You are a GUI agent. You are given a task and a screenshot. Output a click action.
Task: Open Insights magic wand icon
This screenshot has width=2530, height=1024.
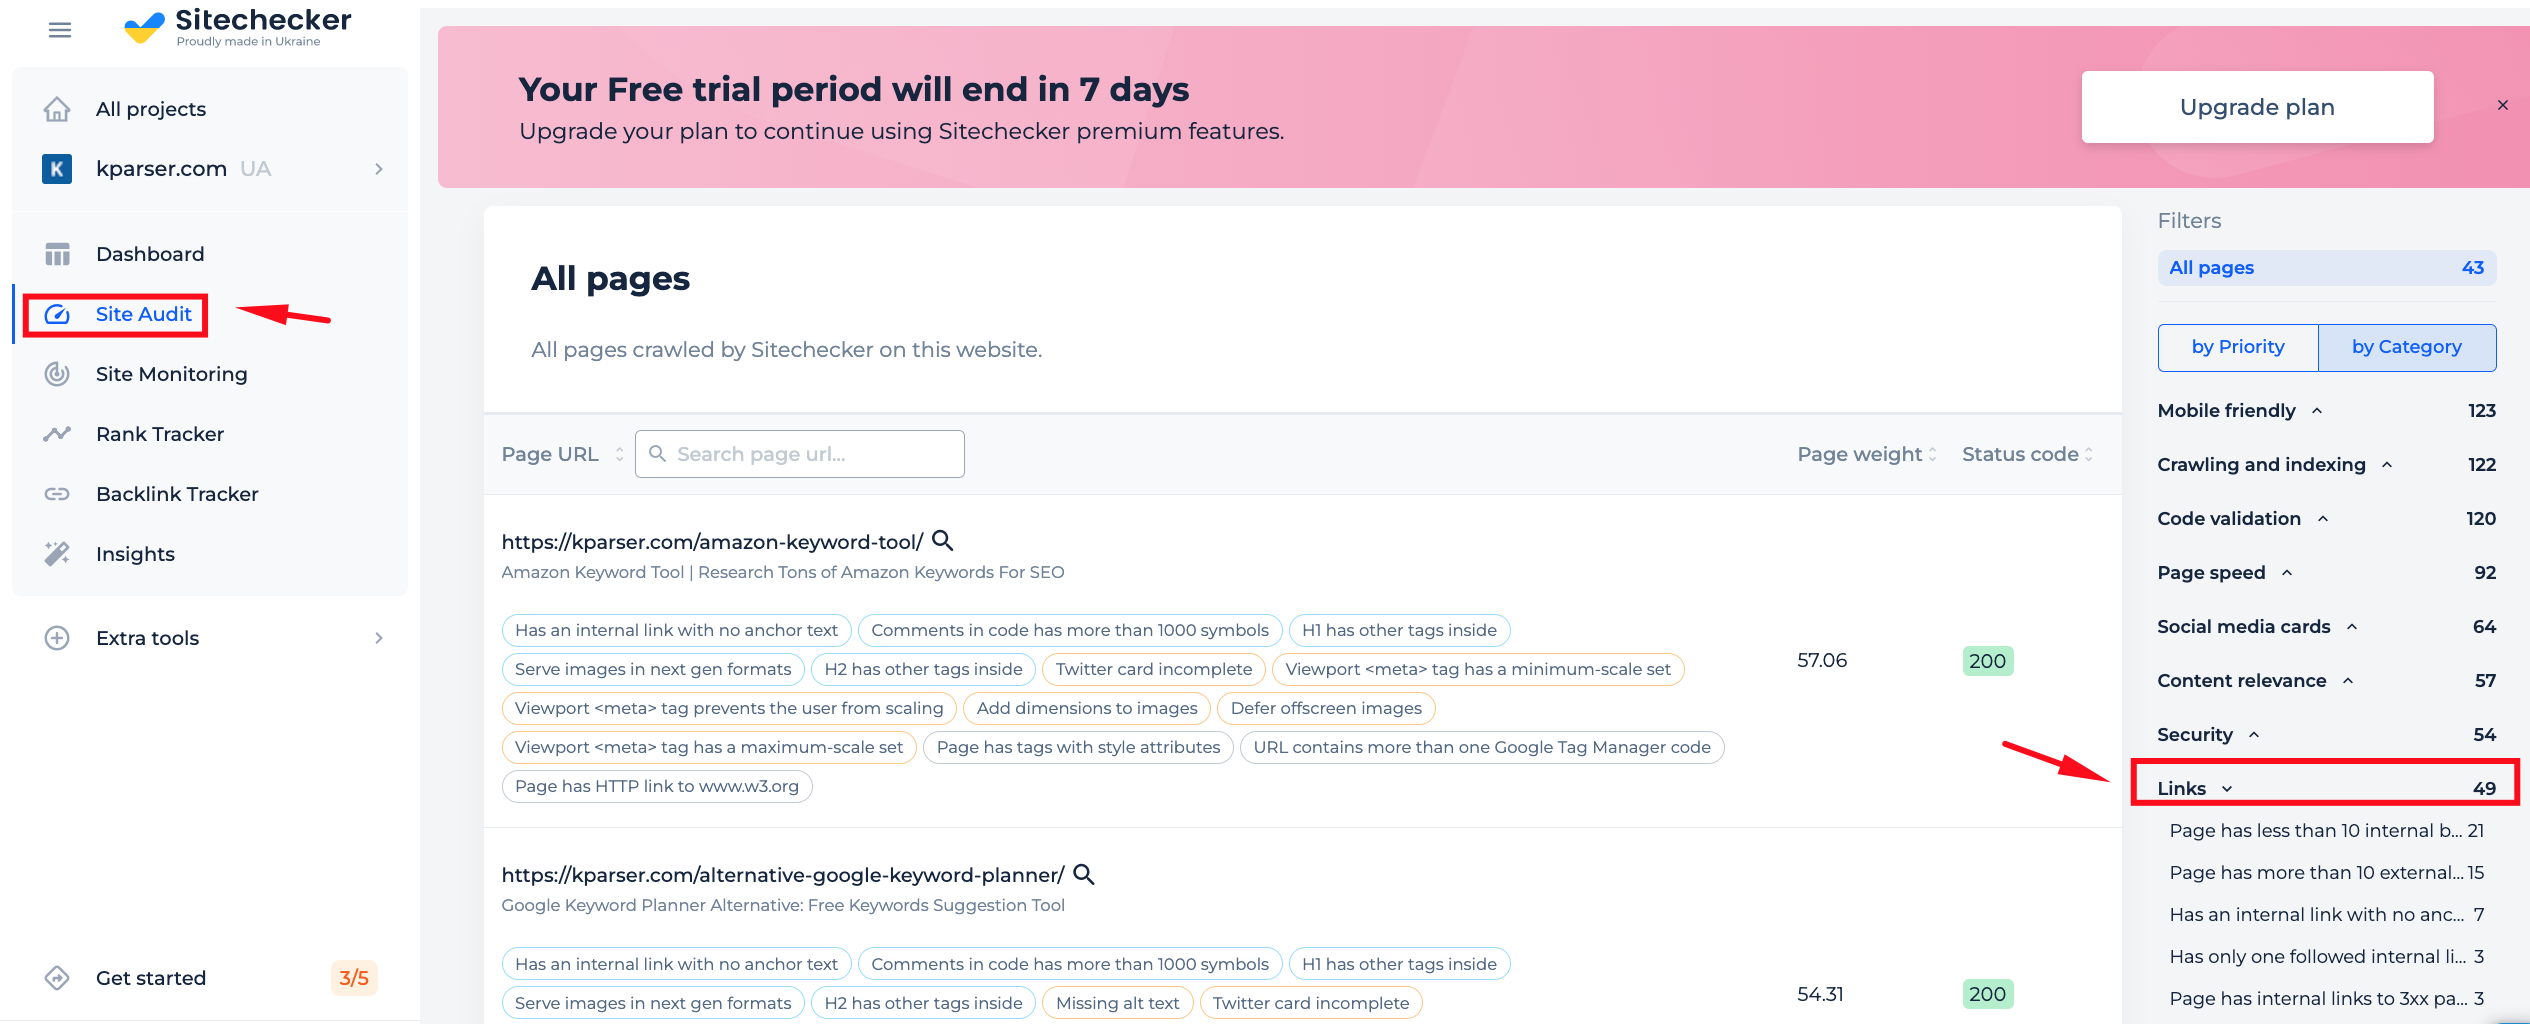[x=57, y=554]
